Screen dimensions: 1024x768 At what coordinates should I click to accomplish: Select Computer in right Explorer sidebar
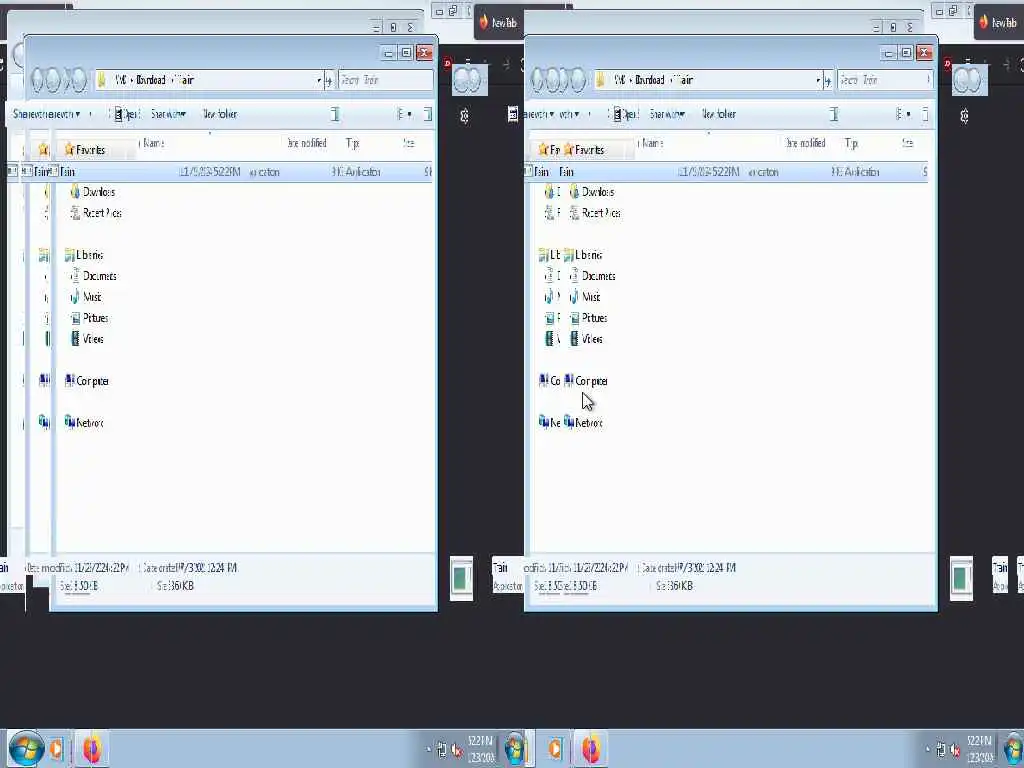[x=585, y=381]
